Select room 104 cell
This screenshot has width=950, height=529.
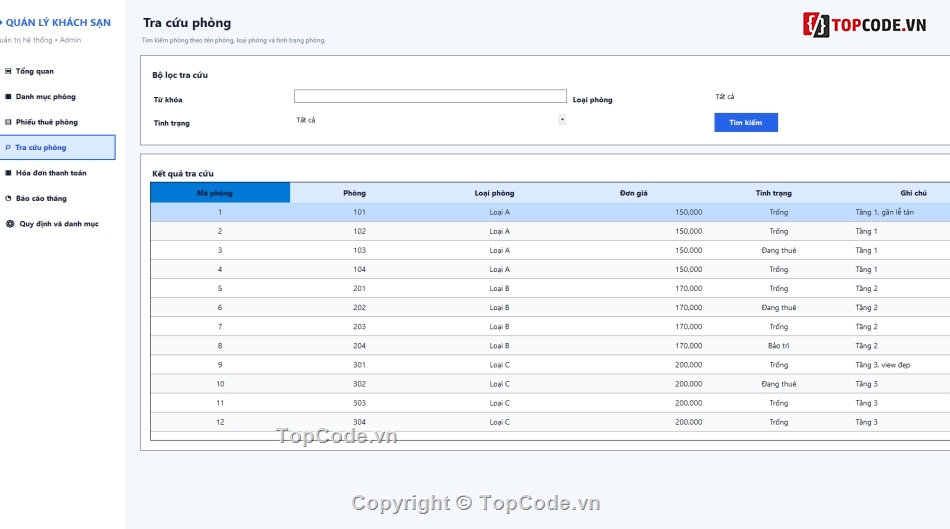point(359,269)
